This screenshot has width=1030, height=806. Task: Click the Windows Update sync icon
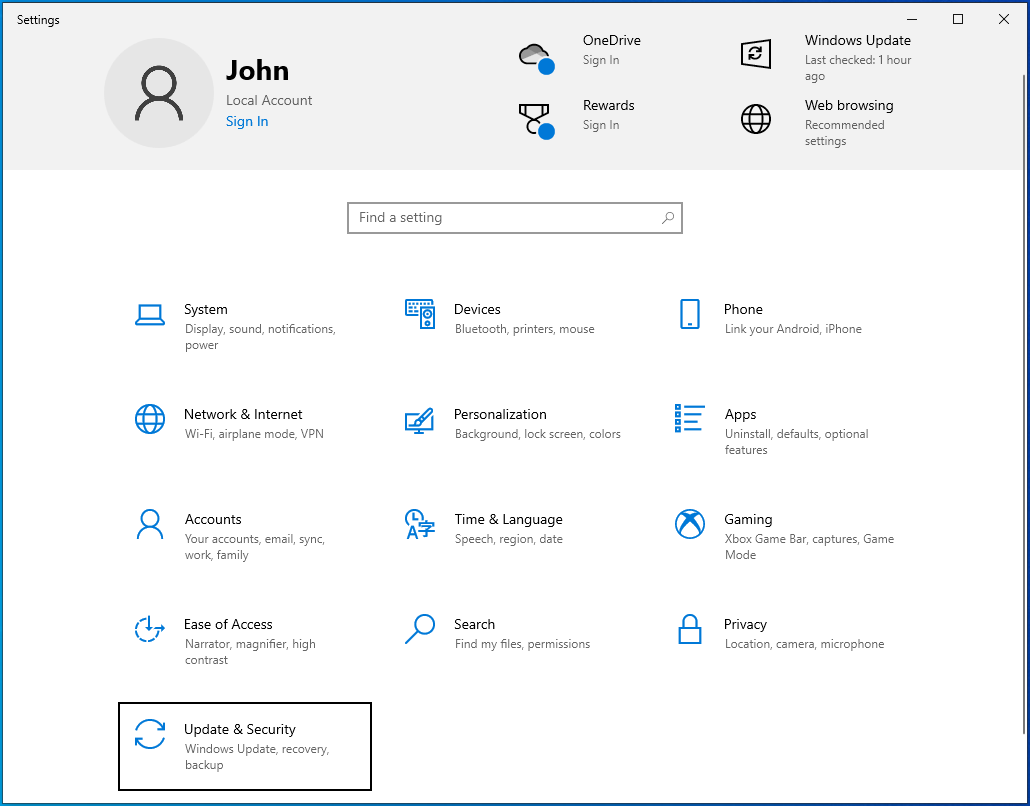coord(756,54)
